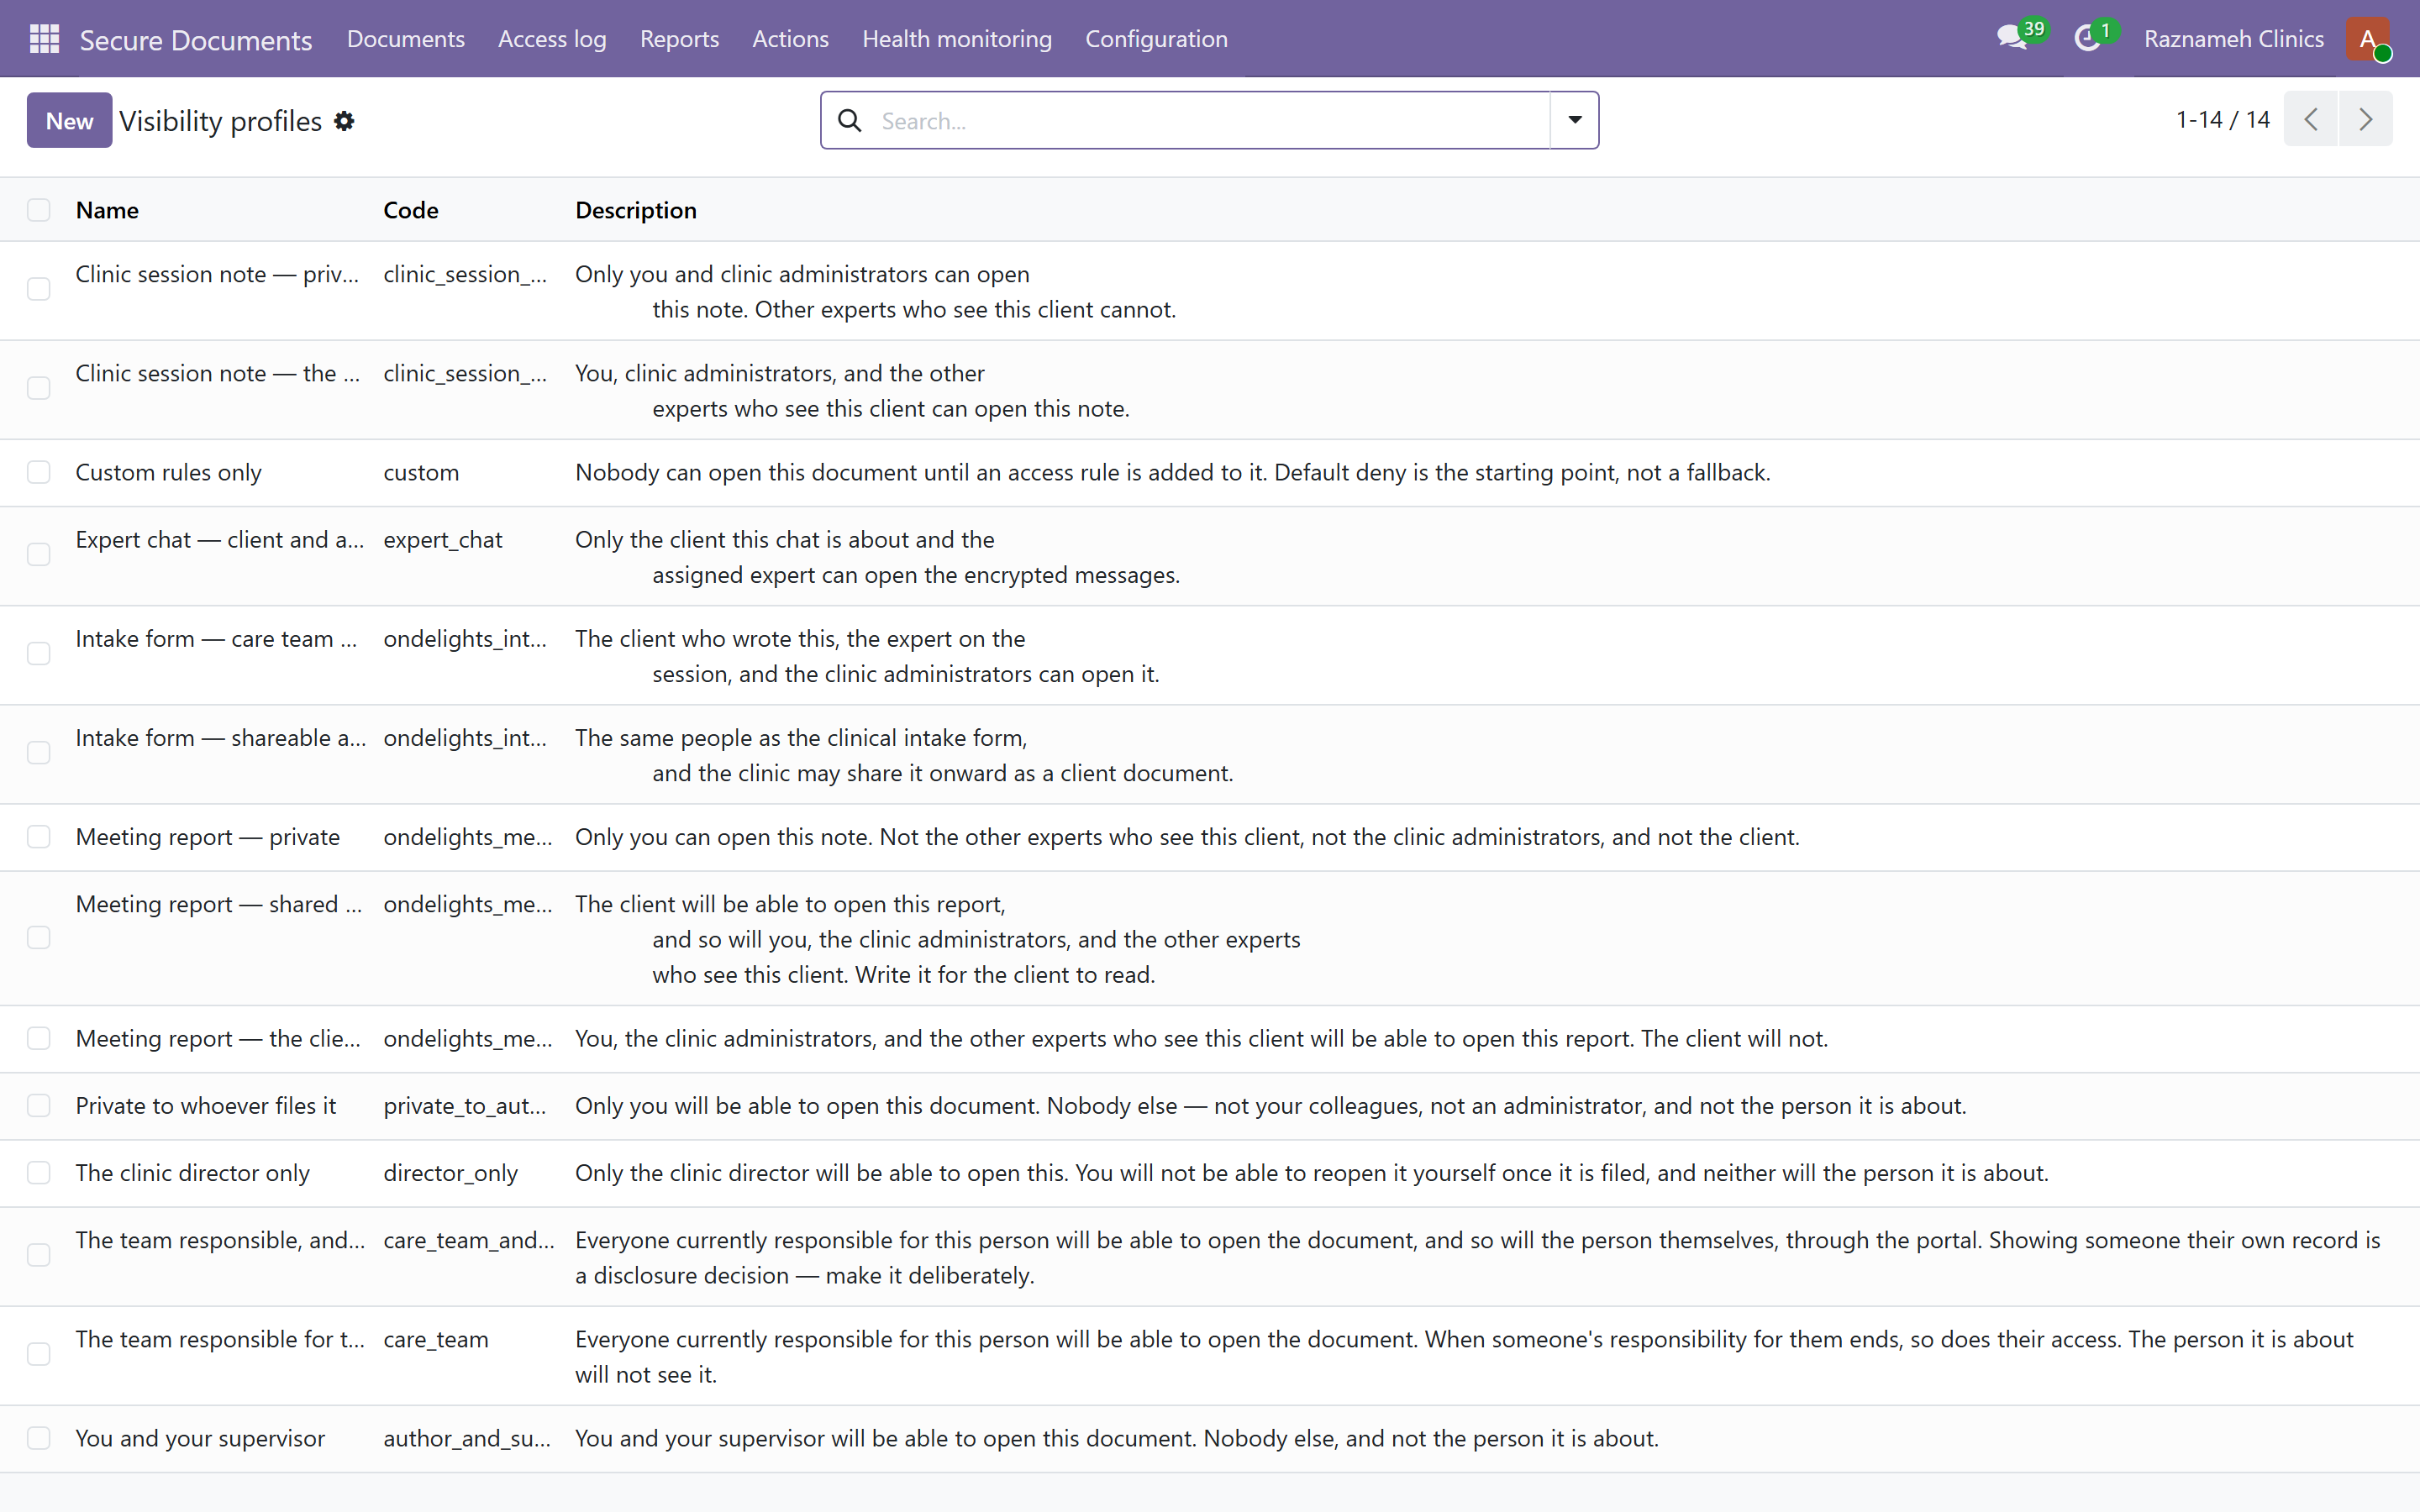
Task: Click the Secure Documents app title
Action: [x=196, y=40]
